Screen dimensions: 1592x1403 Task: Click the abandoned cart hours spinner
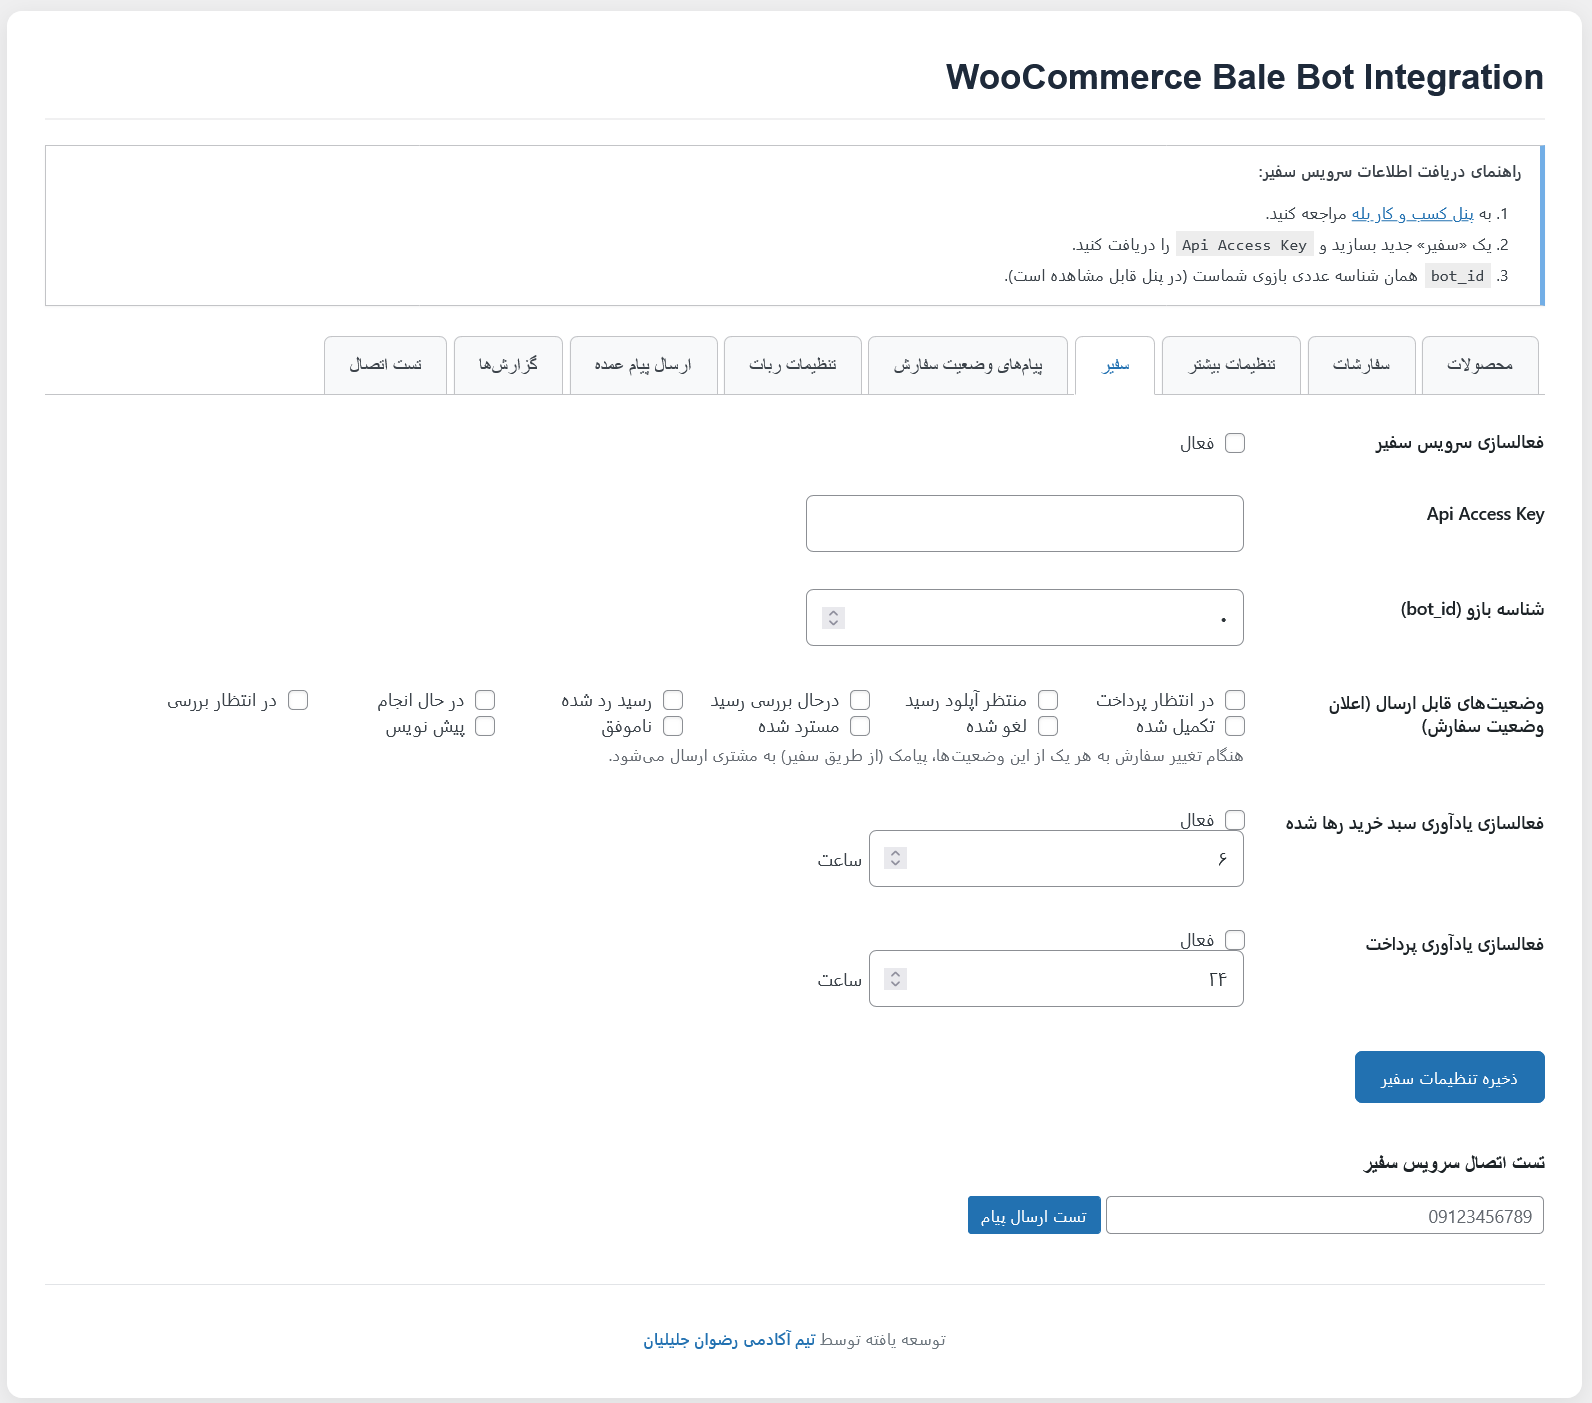tap(896, 858)
